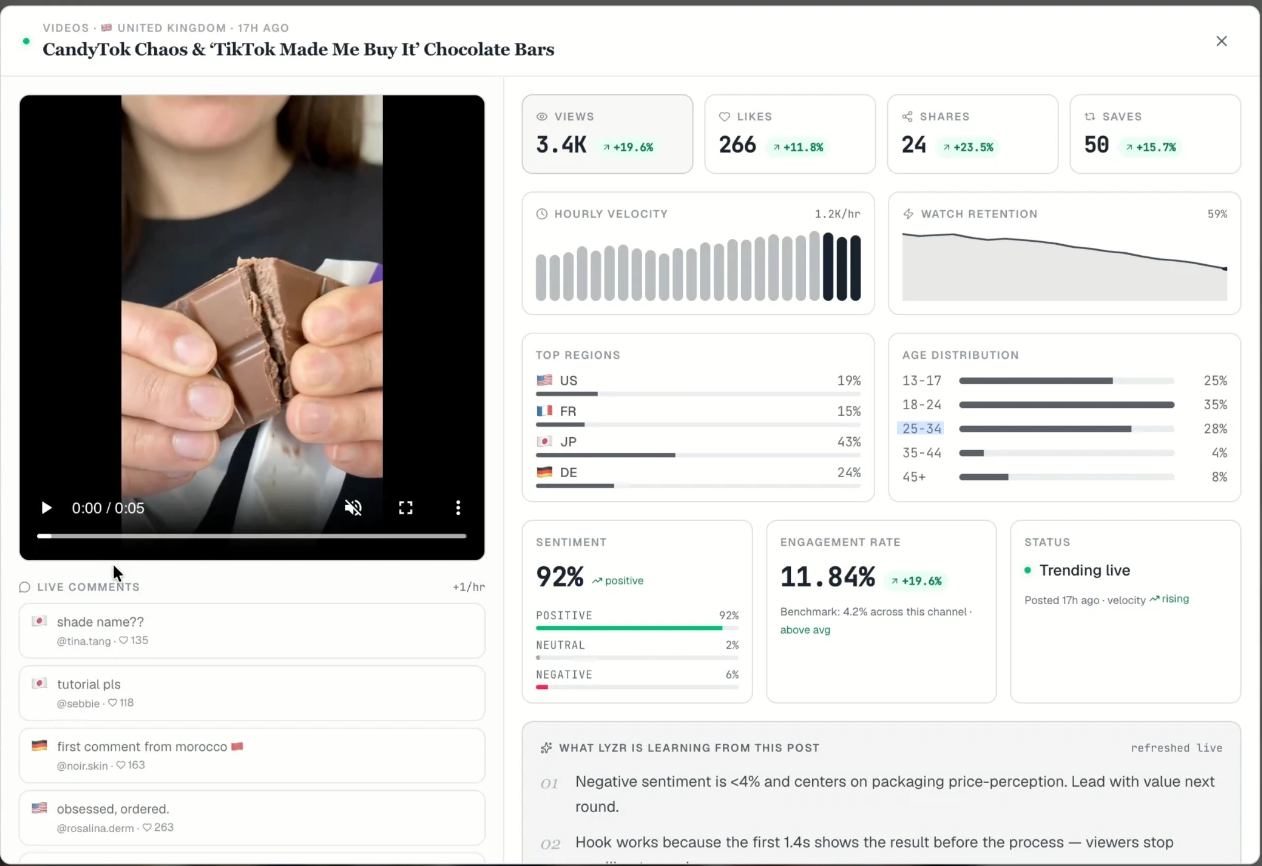Open the video more options menu
This screenshot has height=866, width=1262.
(458, 508)
